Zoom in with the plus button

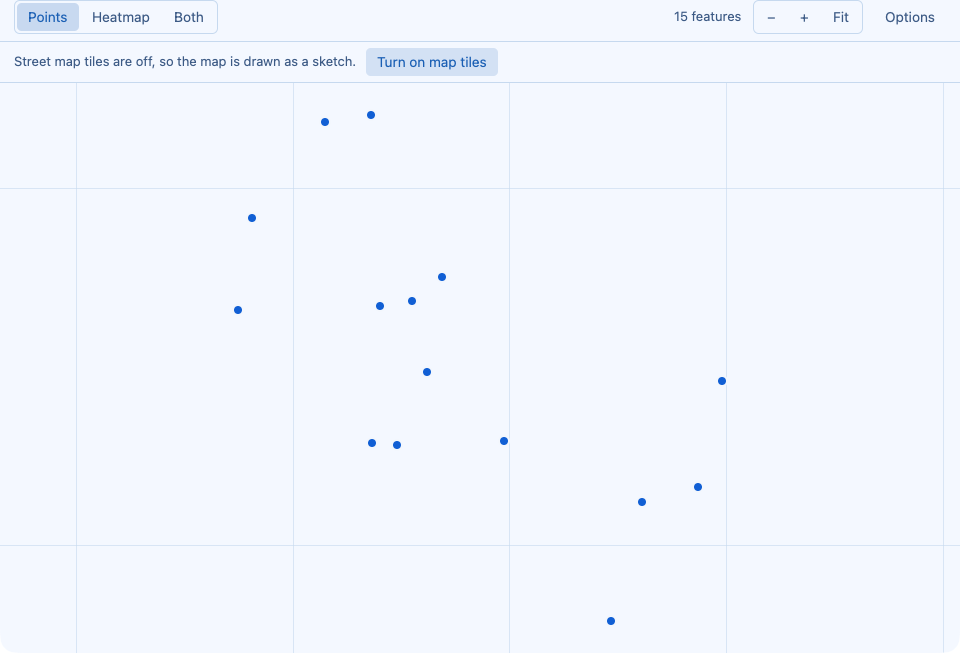804,17
